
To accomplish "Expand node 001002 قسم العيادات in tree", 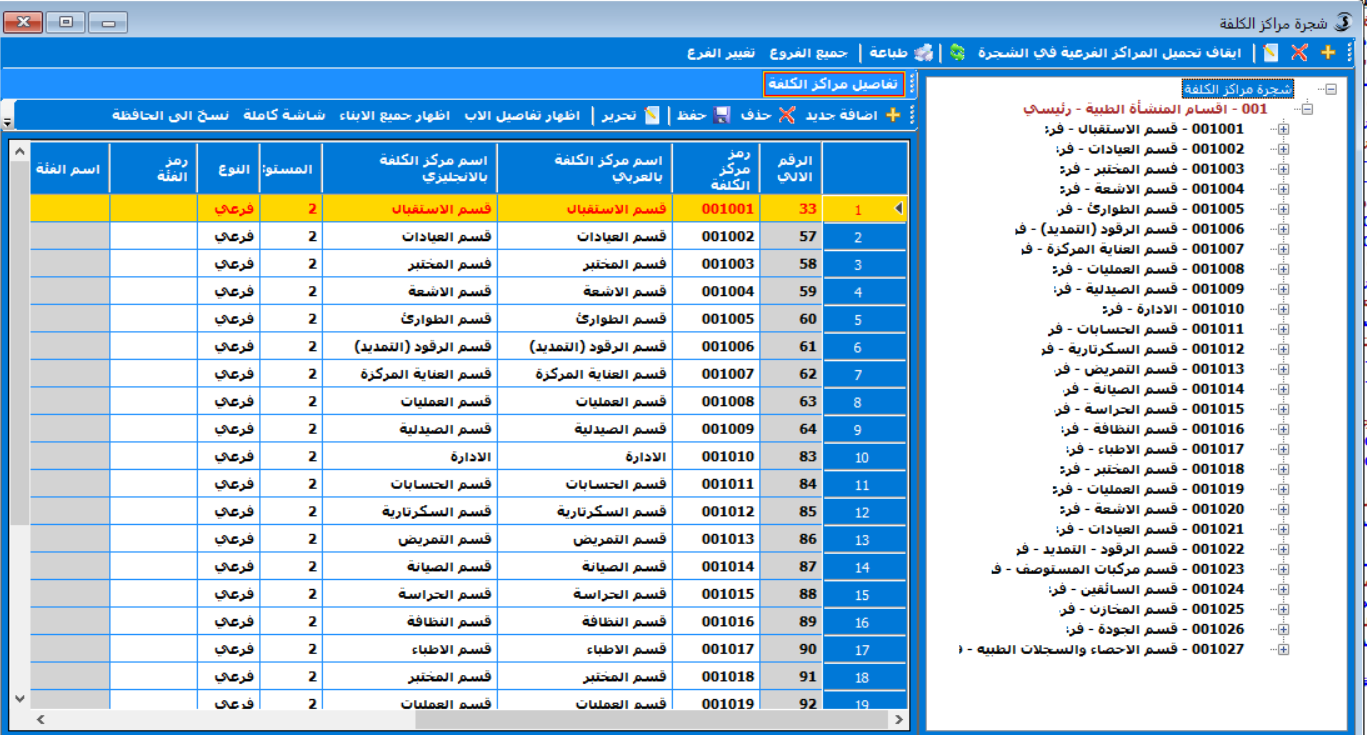I will (1284, 149).
